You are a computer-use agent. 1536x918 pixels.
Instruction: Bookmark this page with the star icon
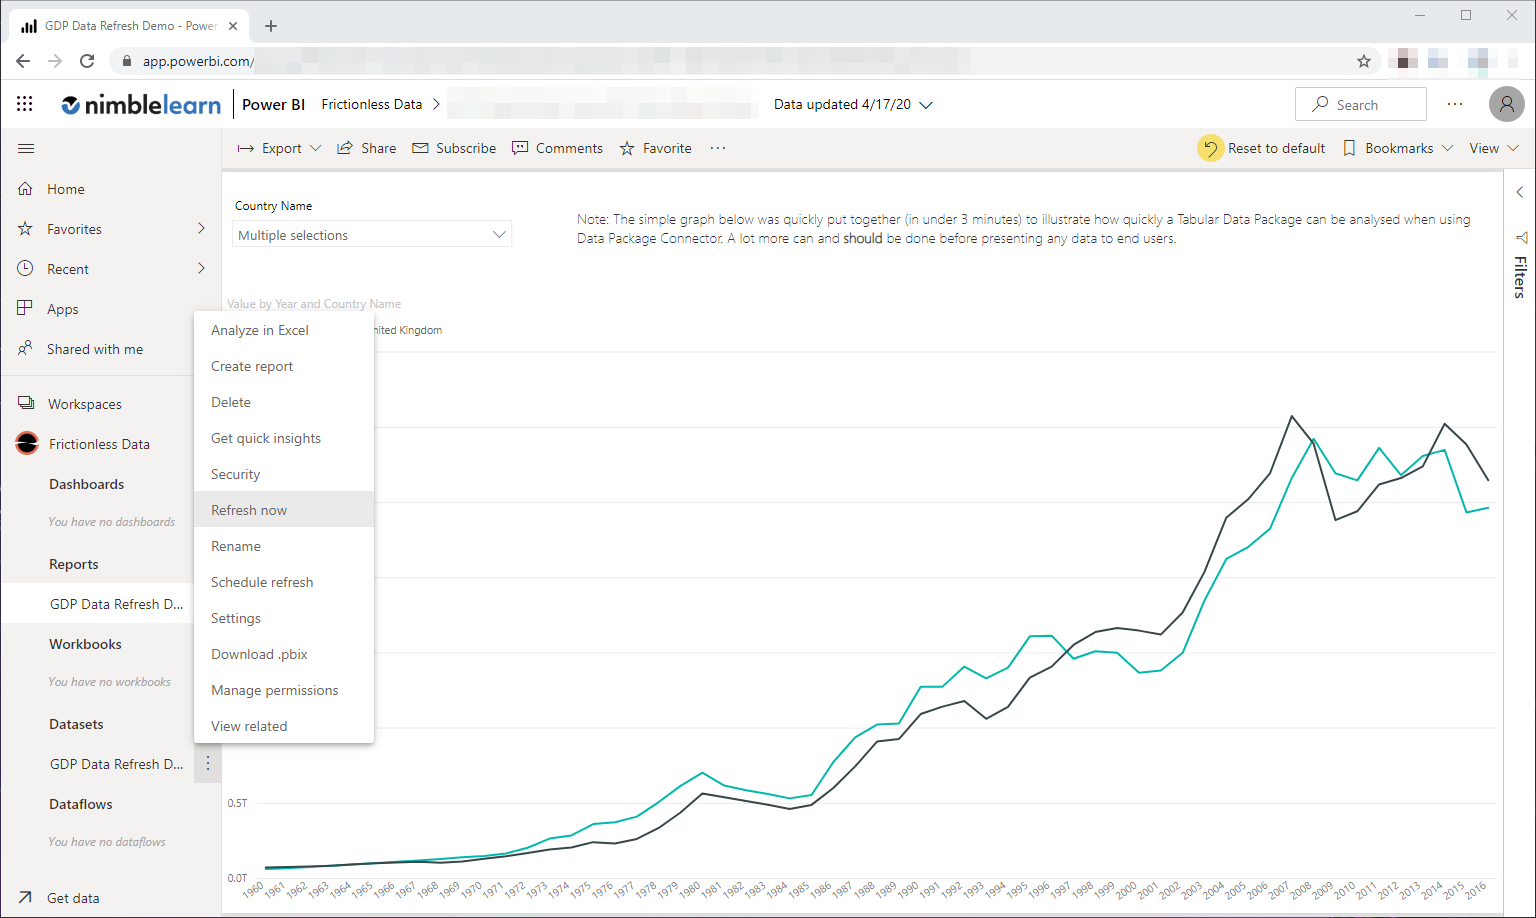[x=1364, y=61]
